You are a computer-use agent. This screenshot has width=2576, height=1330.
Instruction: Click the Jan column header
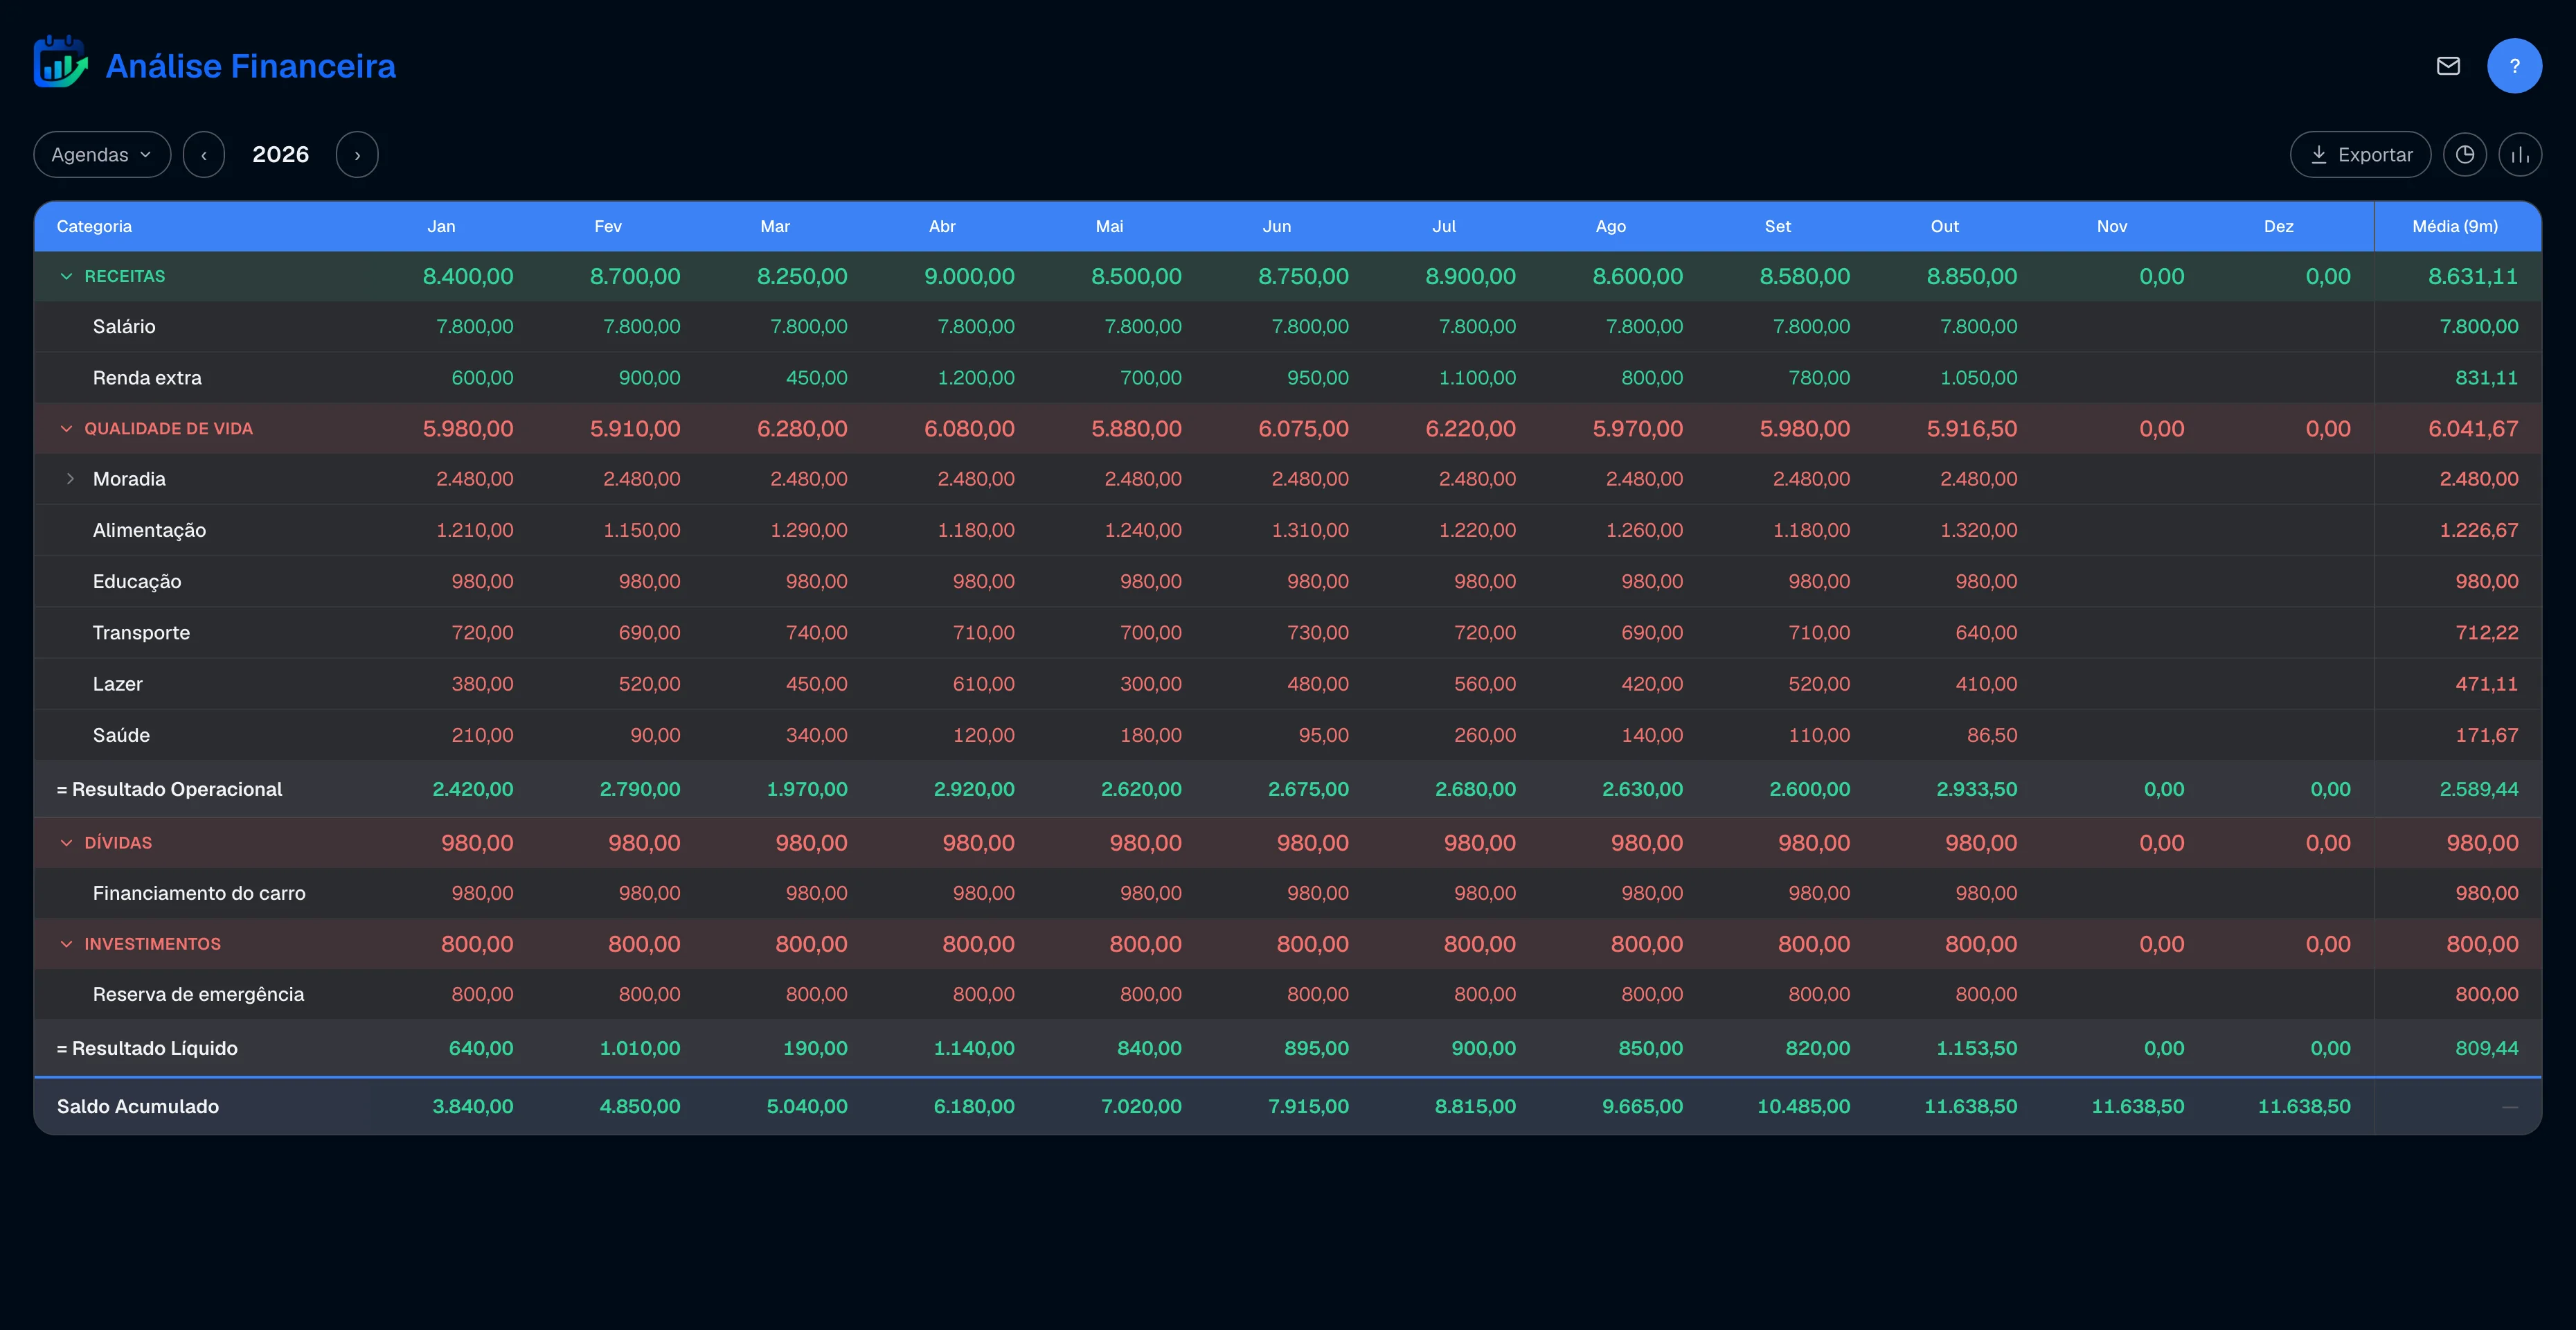coord(441,226)
